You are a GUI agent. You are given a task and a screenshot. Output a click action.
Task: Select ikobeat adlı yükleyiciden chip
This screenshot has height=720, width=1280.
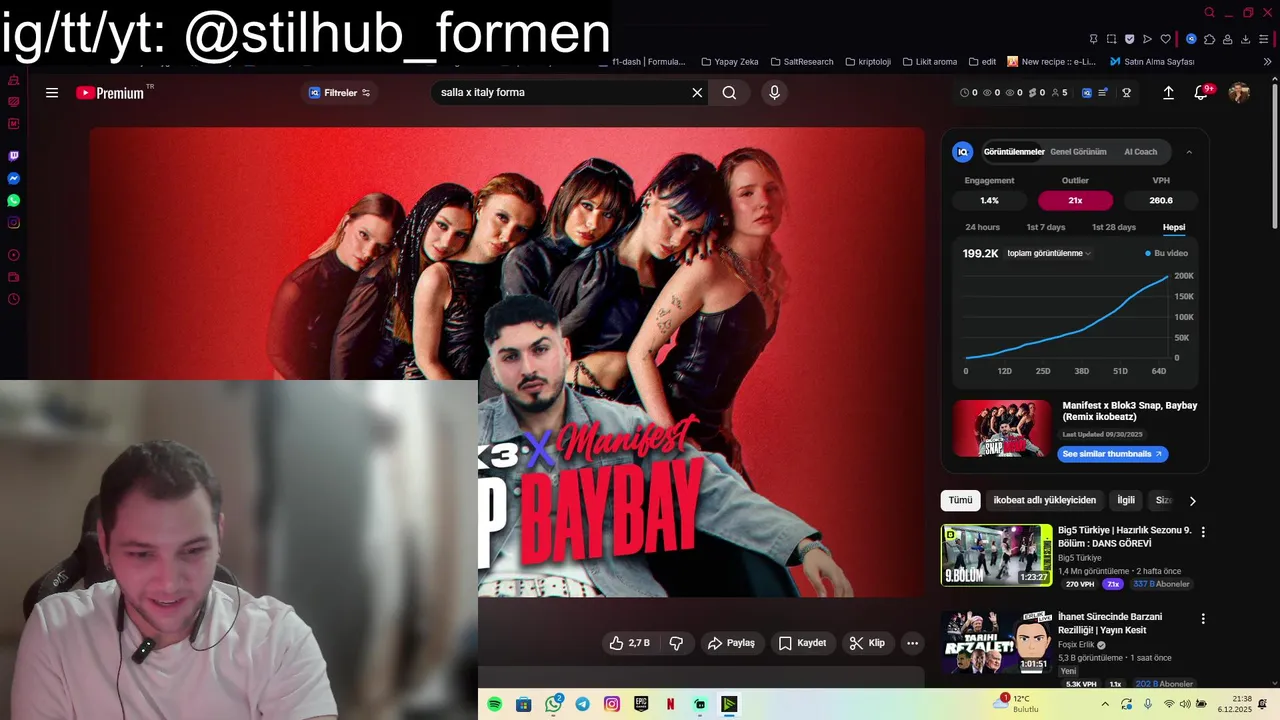1044,500
